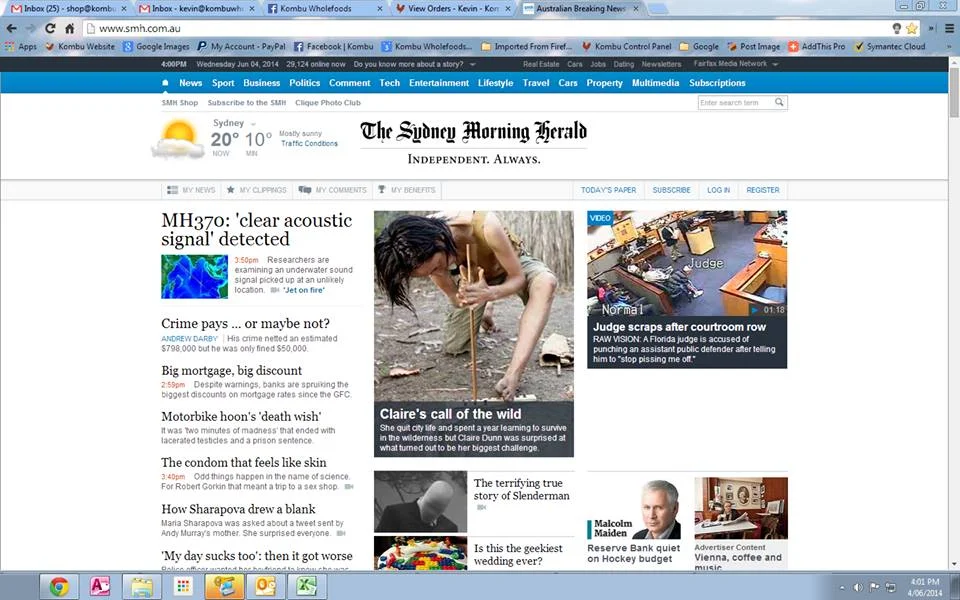Click the LOG IN link
The image size is (960, 600).
(718, 190)
